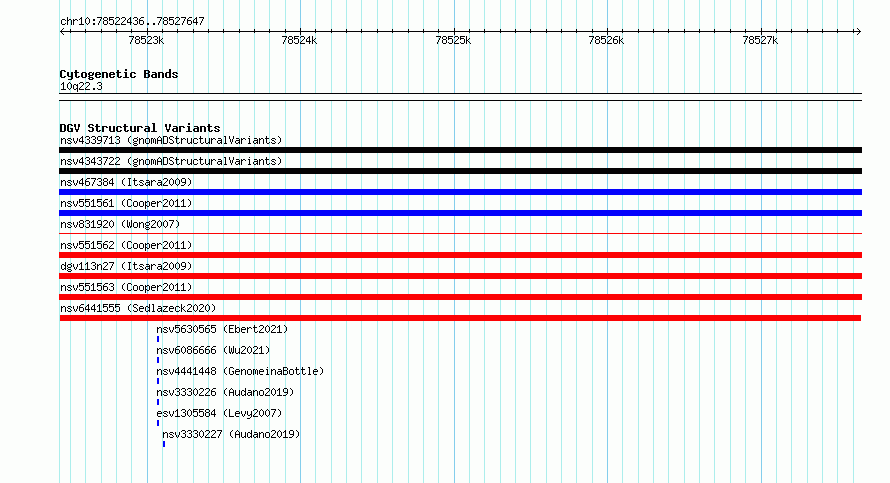Click the 10q22.3 band label
Viewport: 890px width, 483px height.
[x=81, y=86]
